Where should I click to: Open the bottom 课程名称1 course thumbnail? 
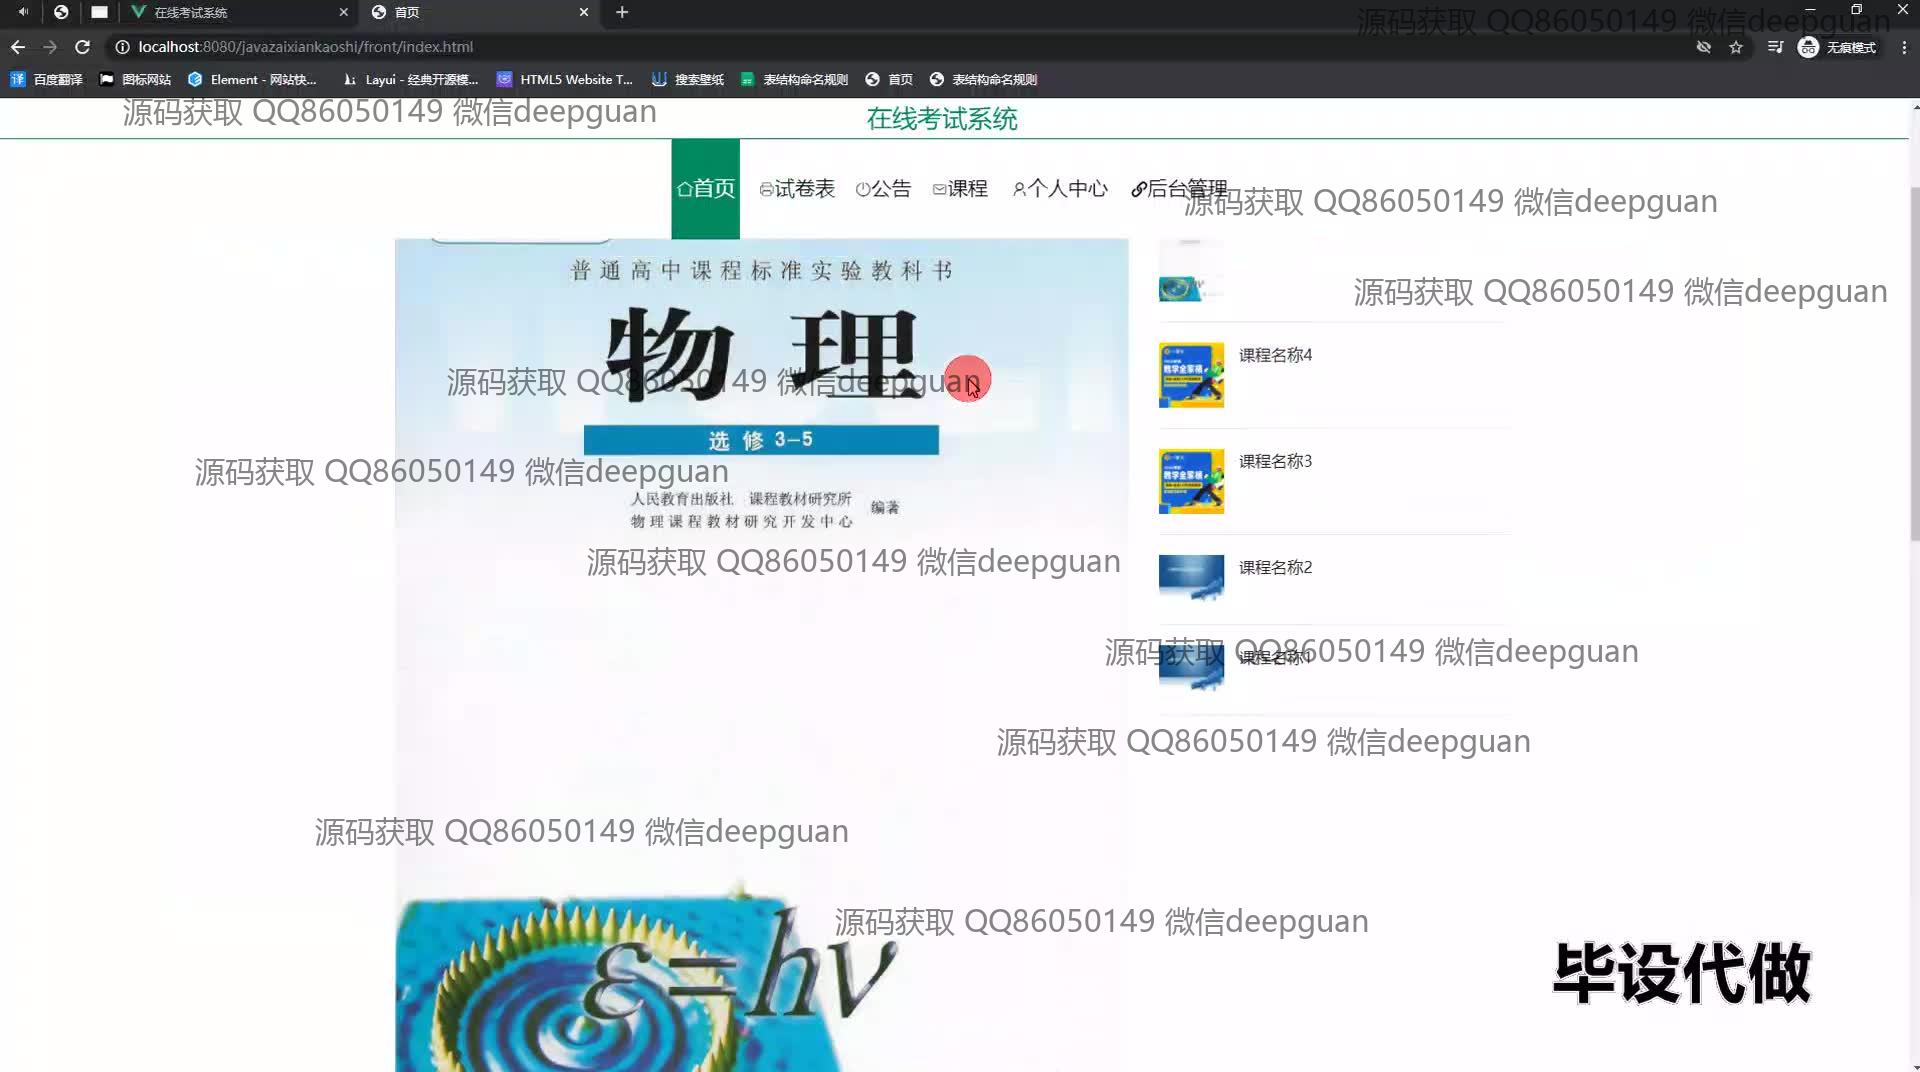click(1191, 668)
